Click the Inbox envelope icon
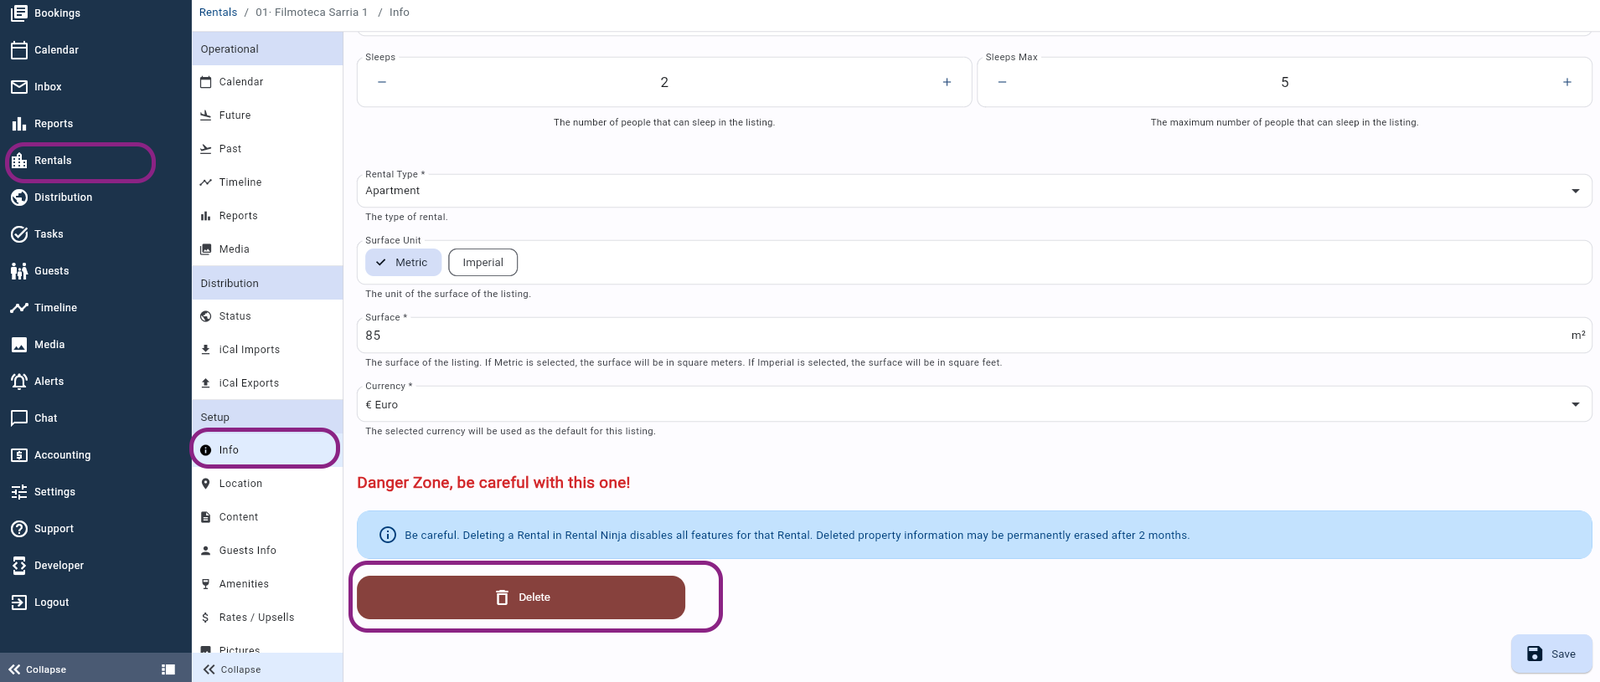The height and width of the screenshot is (682, 1600). (x=19, y=87)
